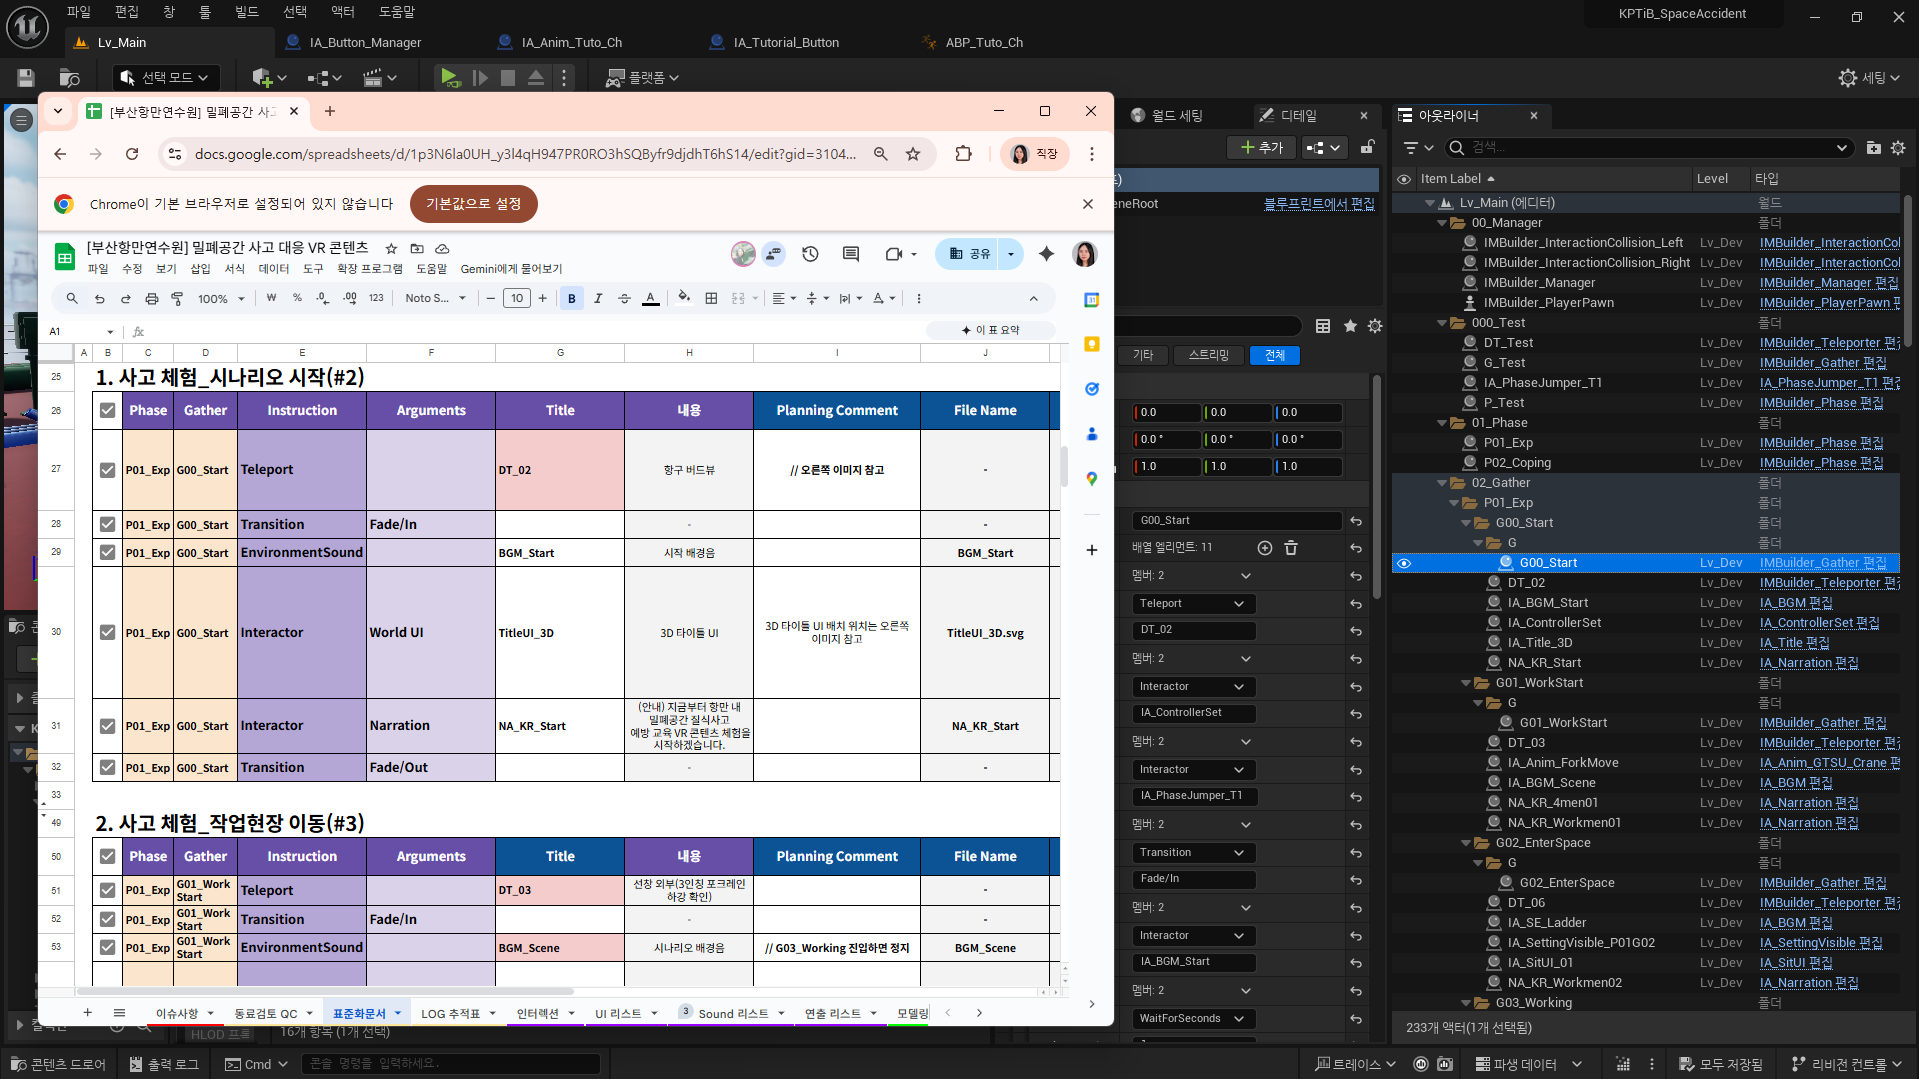Bookmark this page with star icon
This screenshot has height=1079, width=1919.
(x=913, y=154)
